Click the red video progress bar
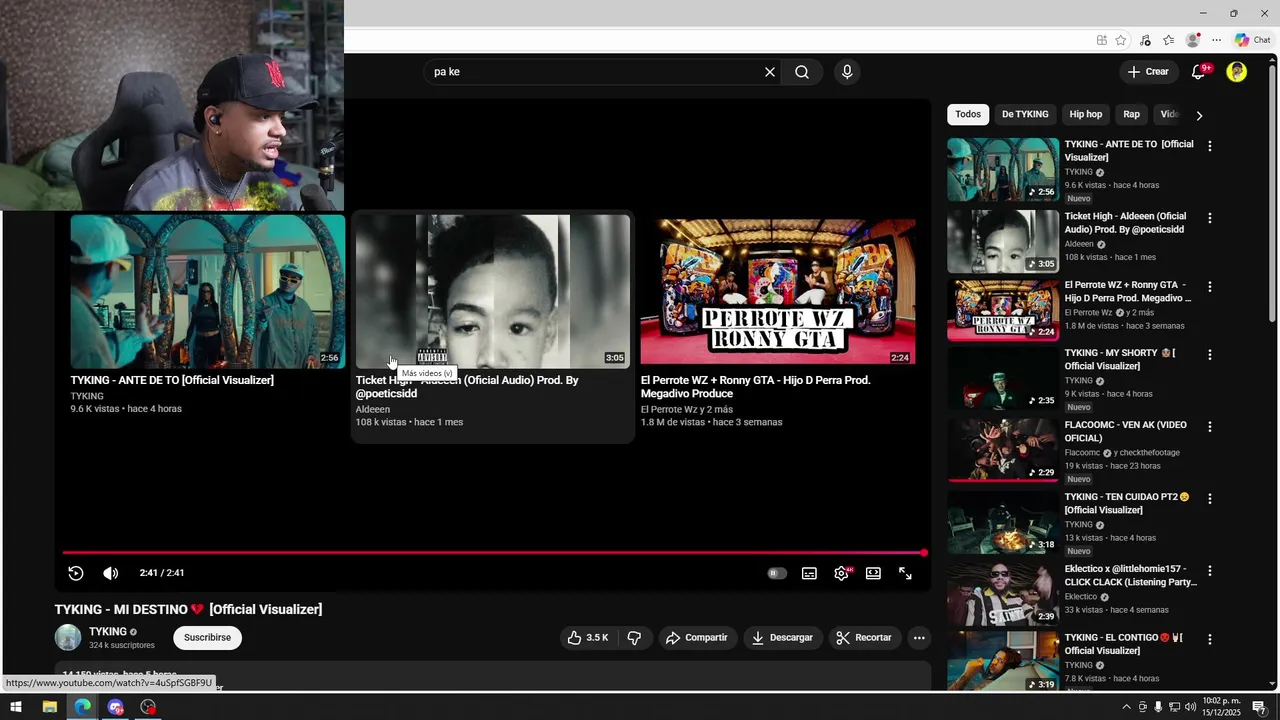 (494, 552)
